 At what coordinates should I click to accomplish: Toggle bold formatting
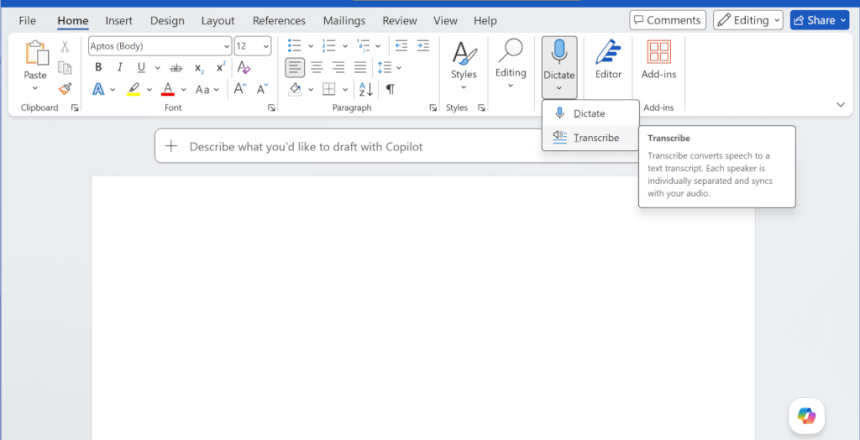(x=98, y=67)
